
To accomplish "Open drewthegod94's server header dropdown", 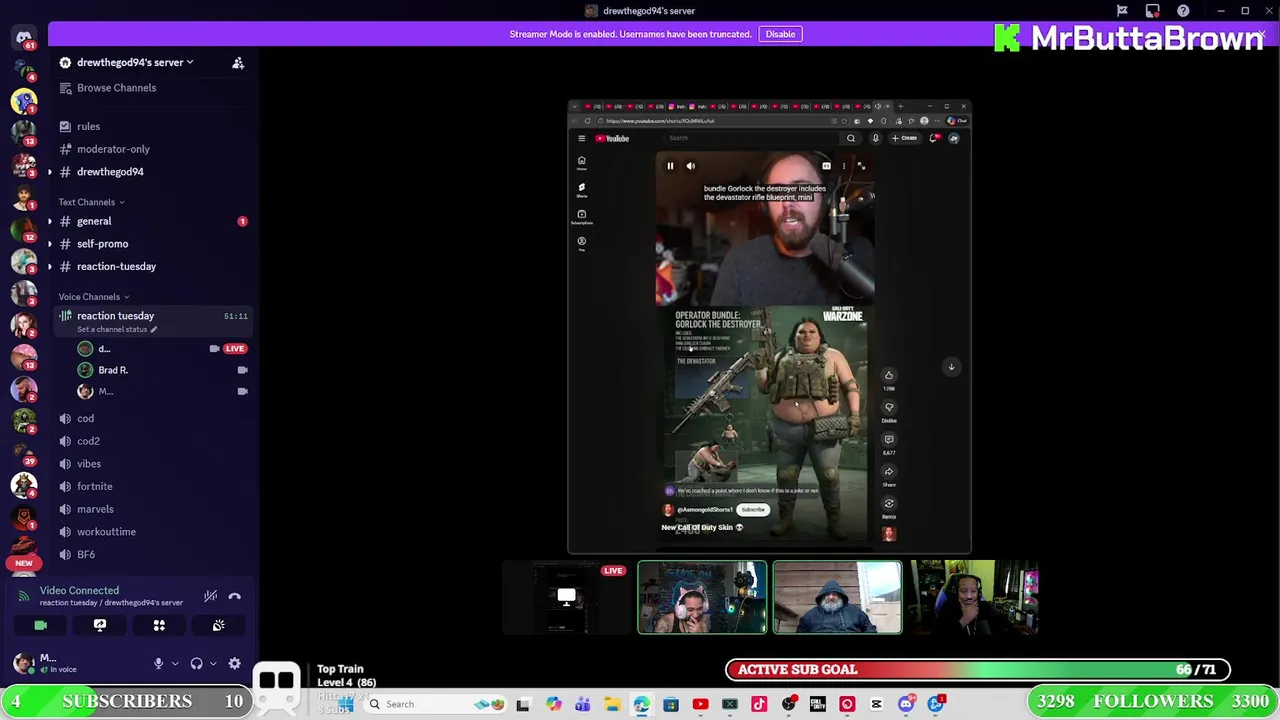I will (x=134, y=62).
